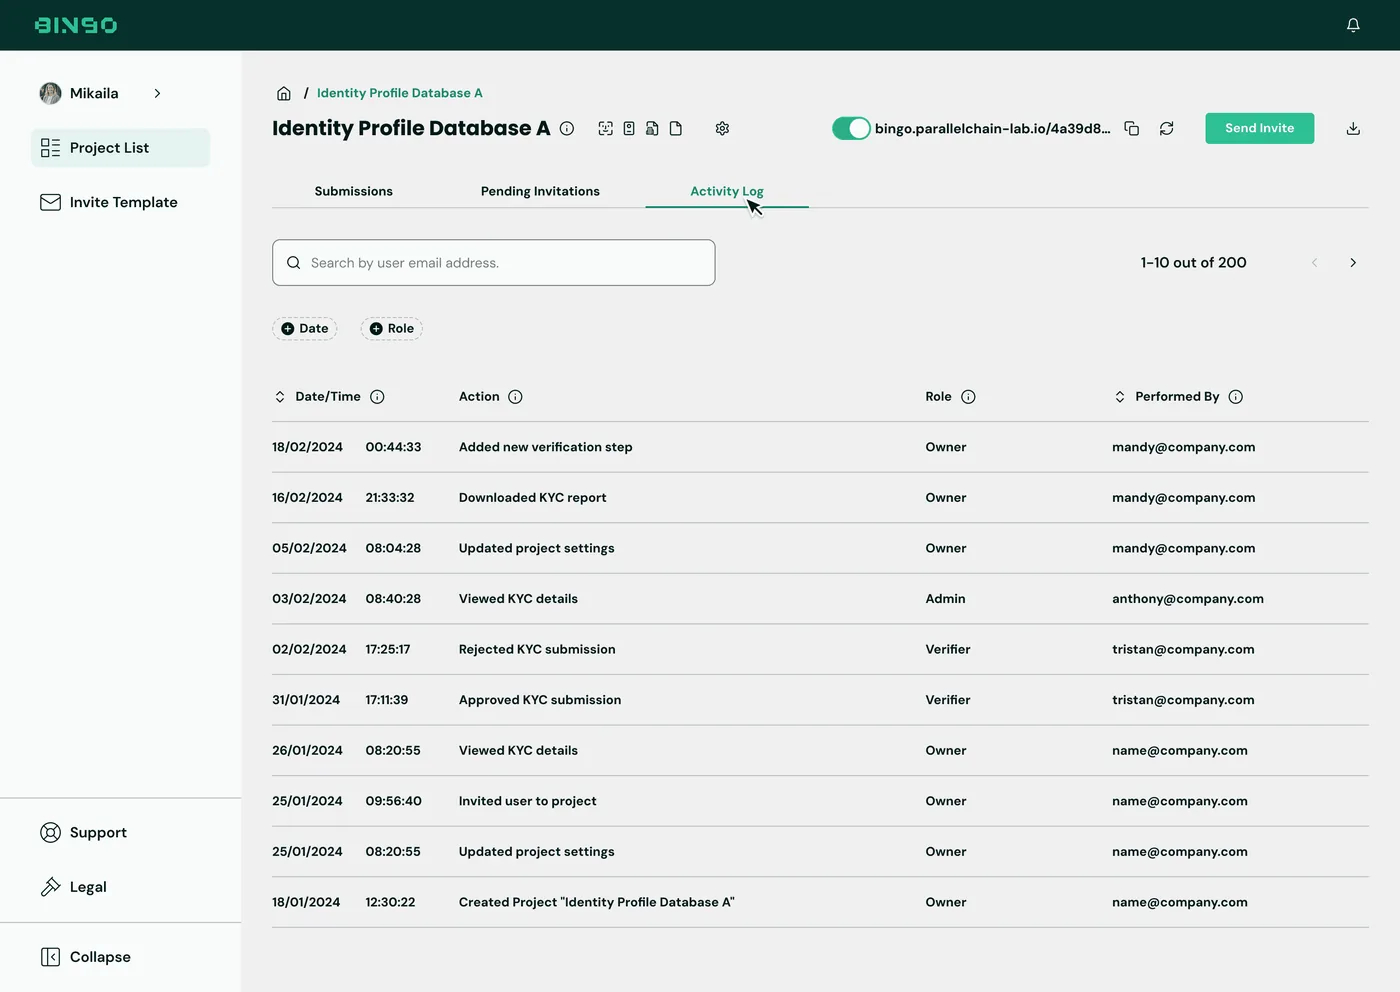Click Mikaila's profile avatar

pyautogui.click(x=50, y=93)
